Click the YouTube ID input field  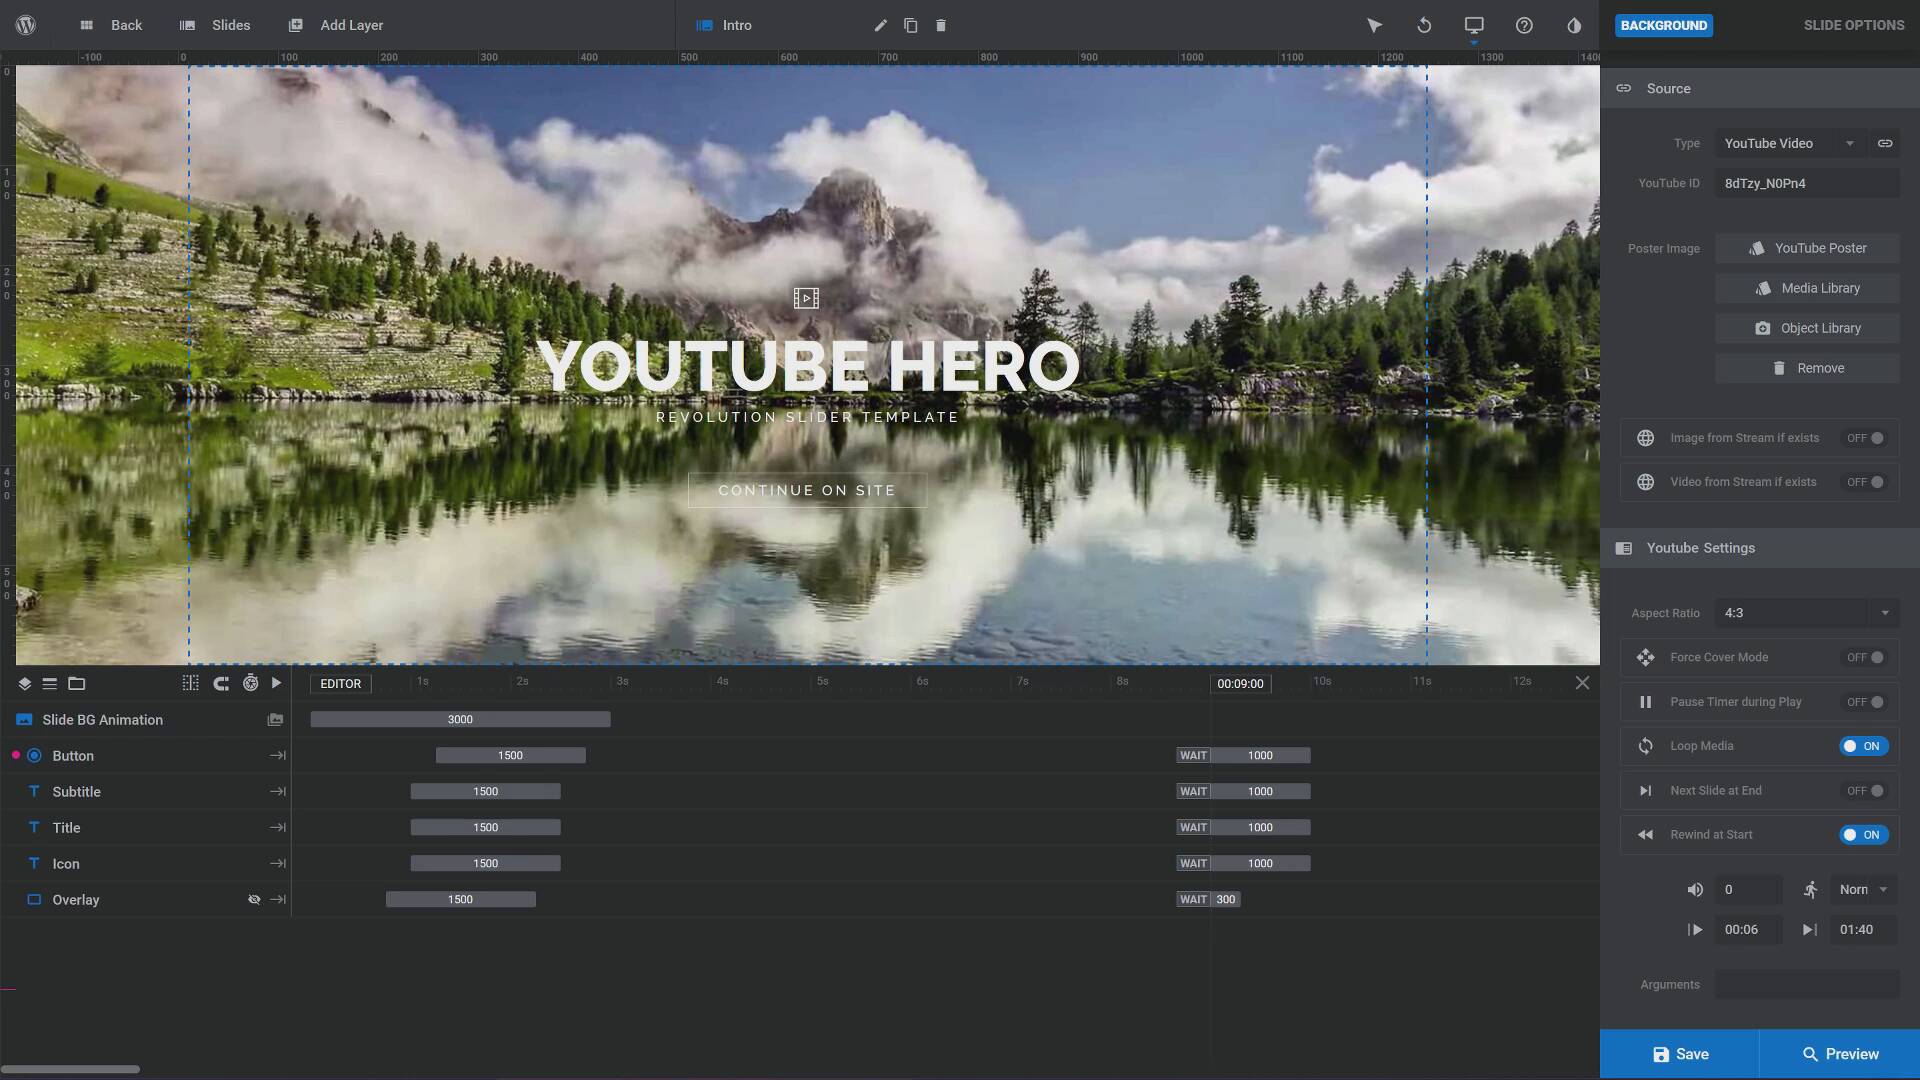pyautogui.click(x=1807, y=183)
